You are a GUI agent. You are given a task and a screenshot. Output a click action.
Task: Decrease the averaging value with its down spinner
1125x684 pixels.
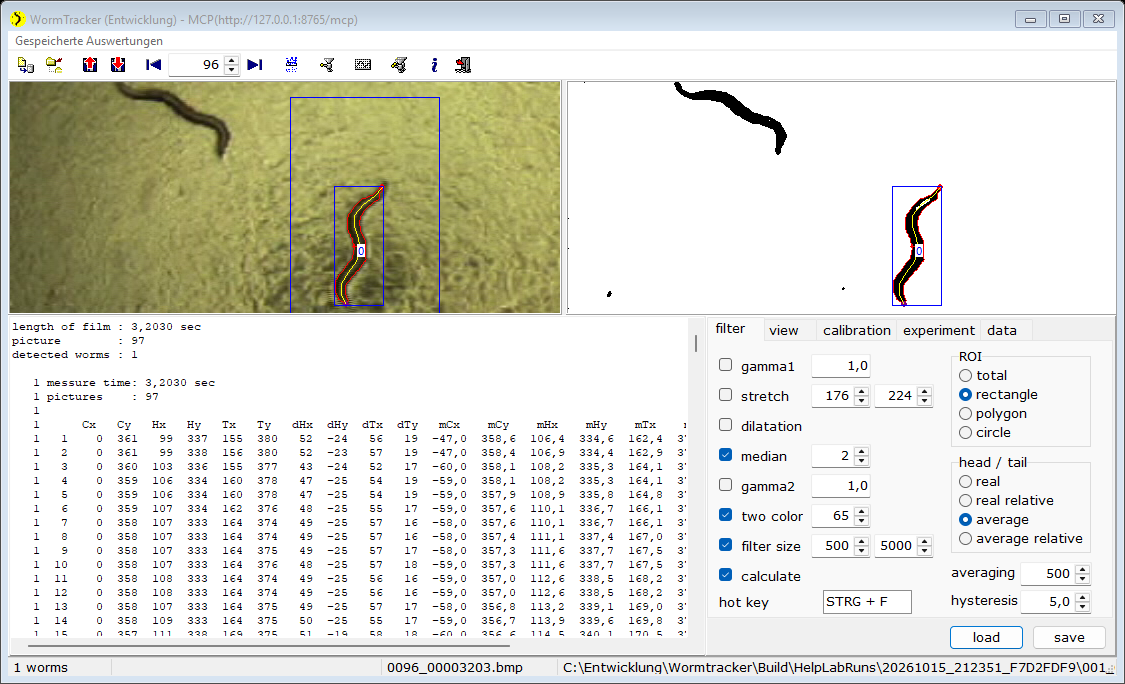coord(1083,578)
